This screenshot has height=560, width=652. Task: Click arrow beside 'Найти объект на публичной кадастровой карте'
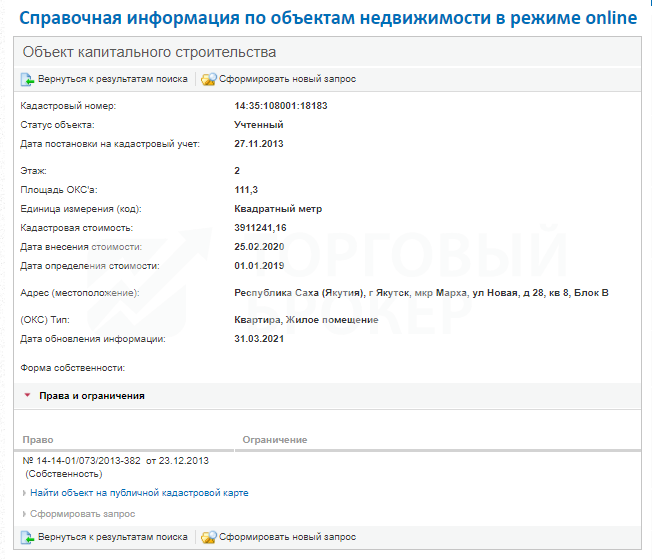click(x=24, y=493)
